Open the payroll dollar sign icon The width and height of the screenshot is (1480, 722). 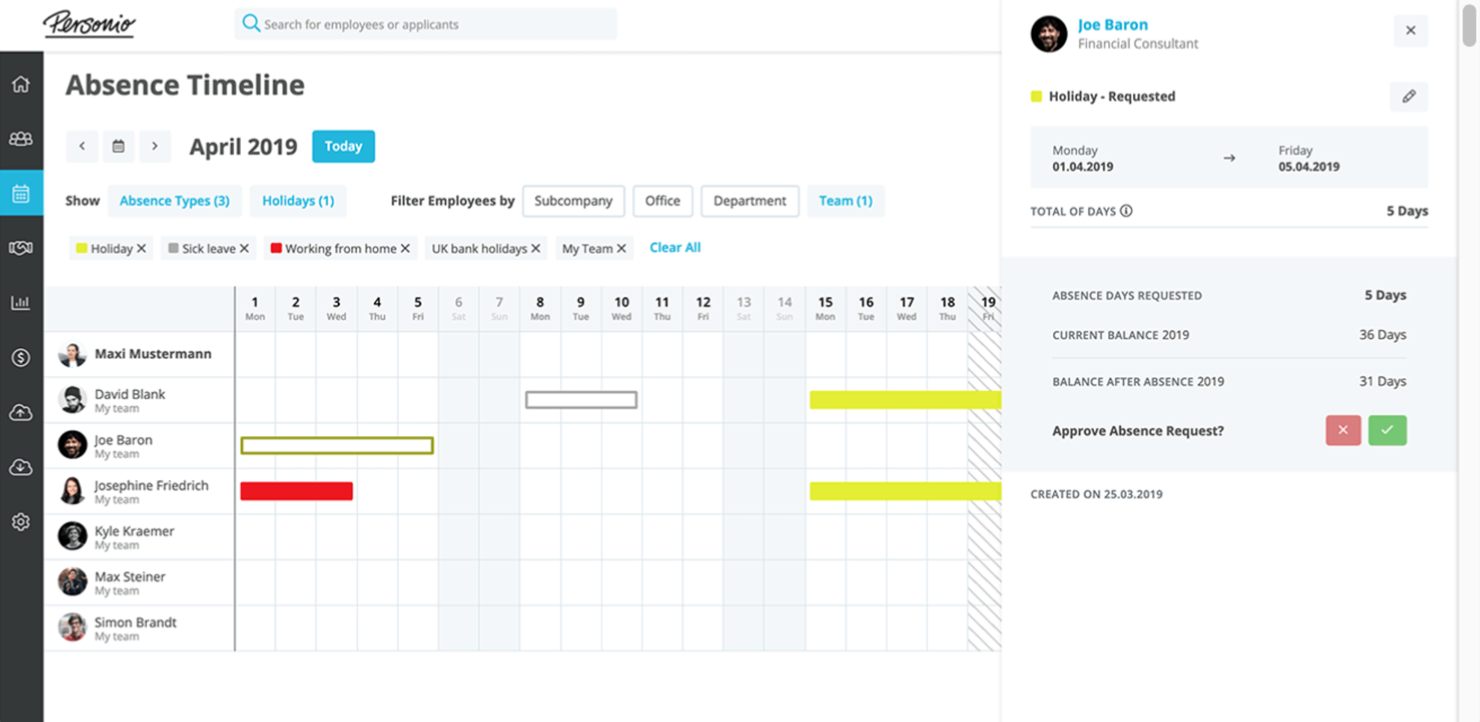pyautogui.click(x=21, y=358)
